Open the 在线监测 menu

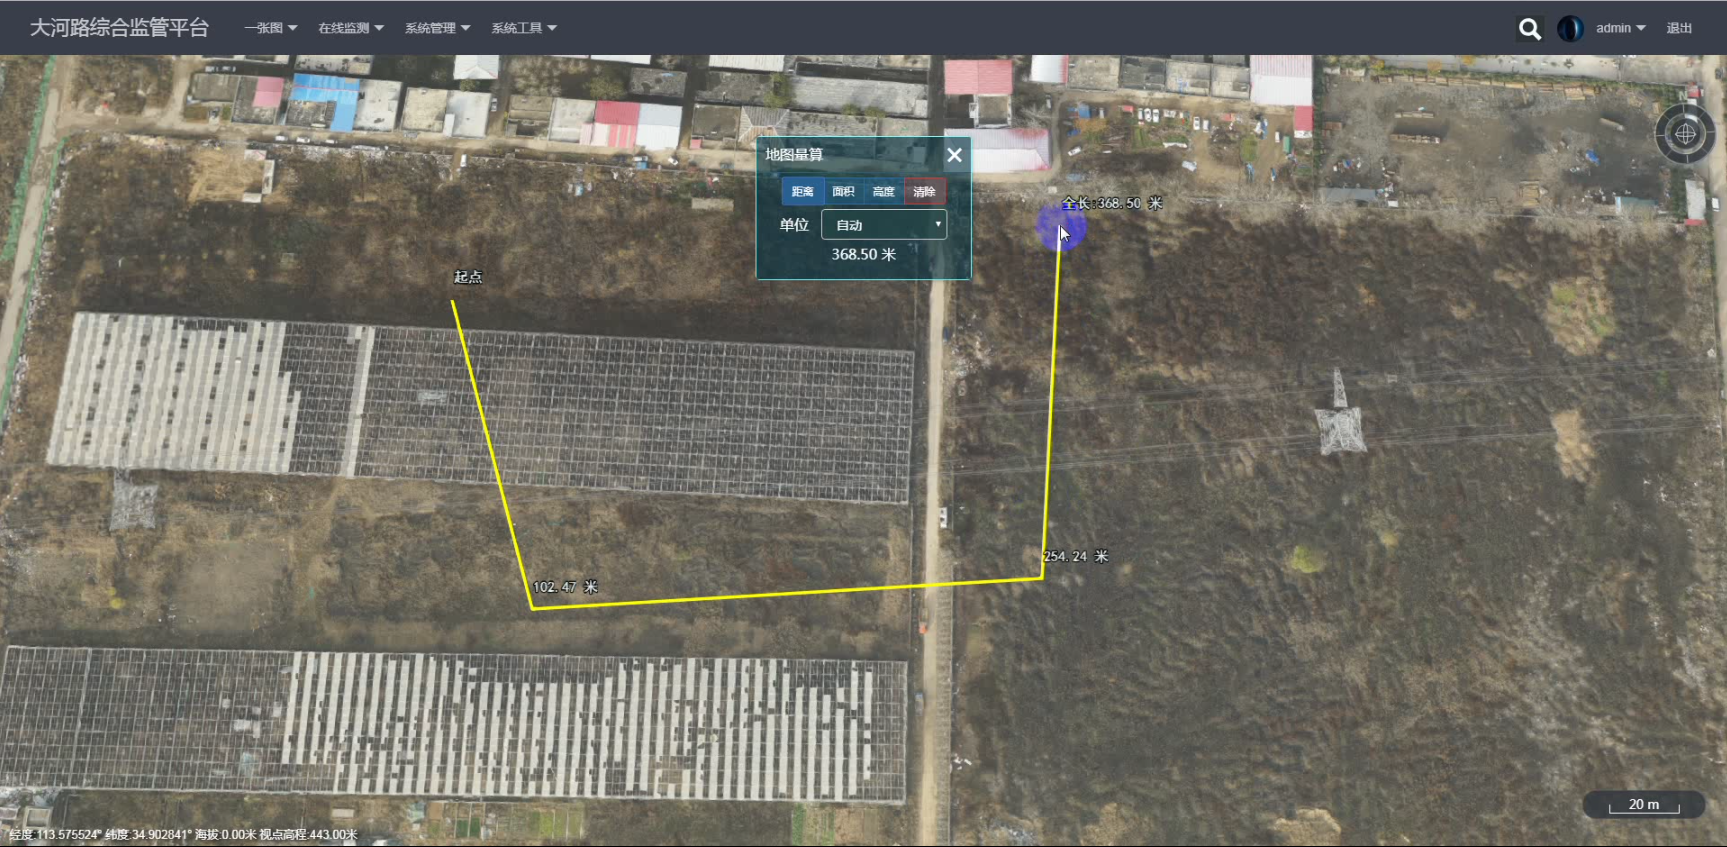tap(350, 28)
